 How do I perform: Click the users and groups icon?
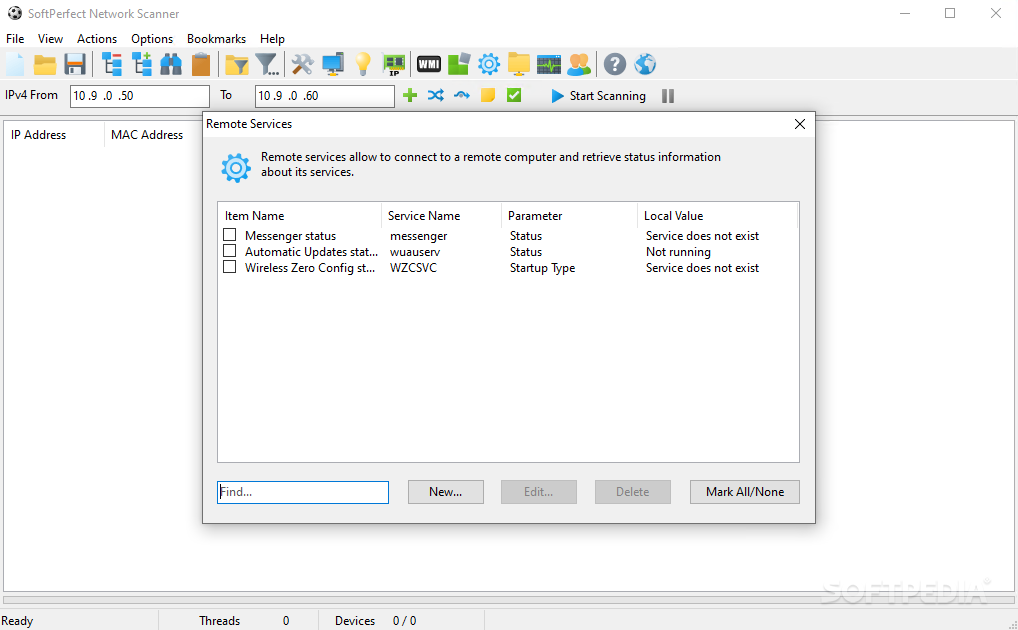click(579, 64)
